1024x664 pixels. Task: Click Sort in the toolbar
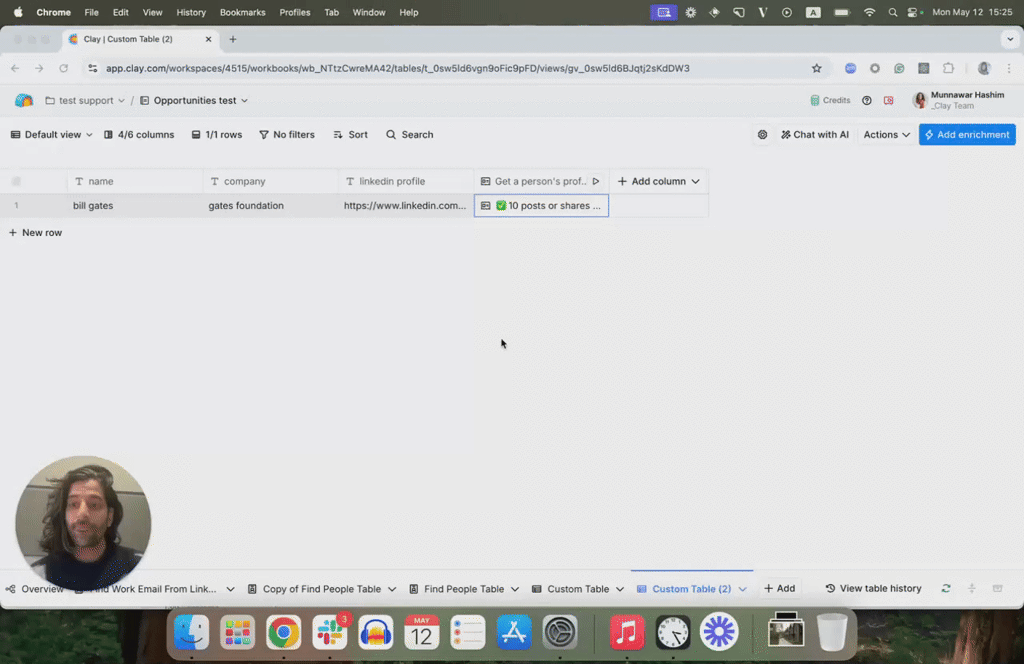click(350, 134)
